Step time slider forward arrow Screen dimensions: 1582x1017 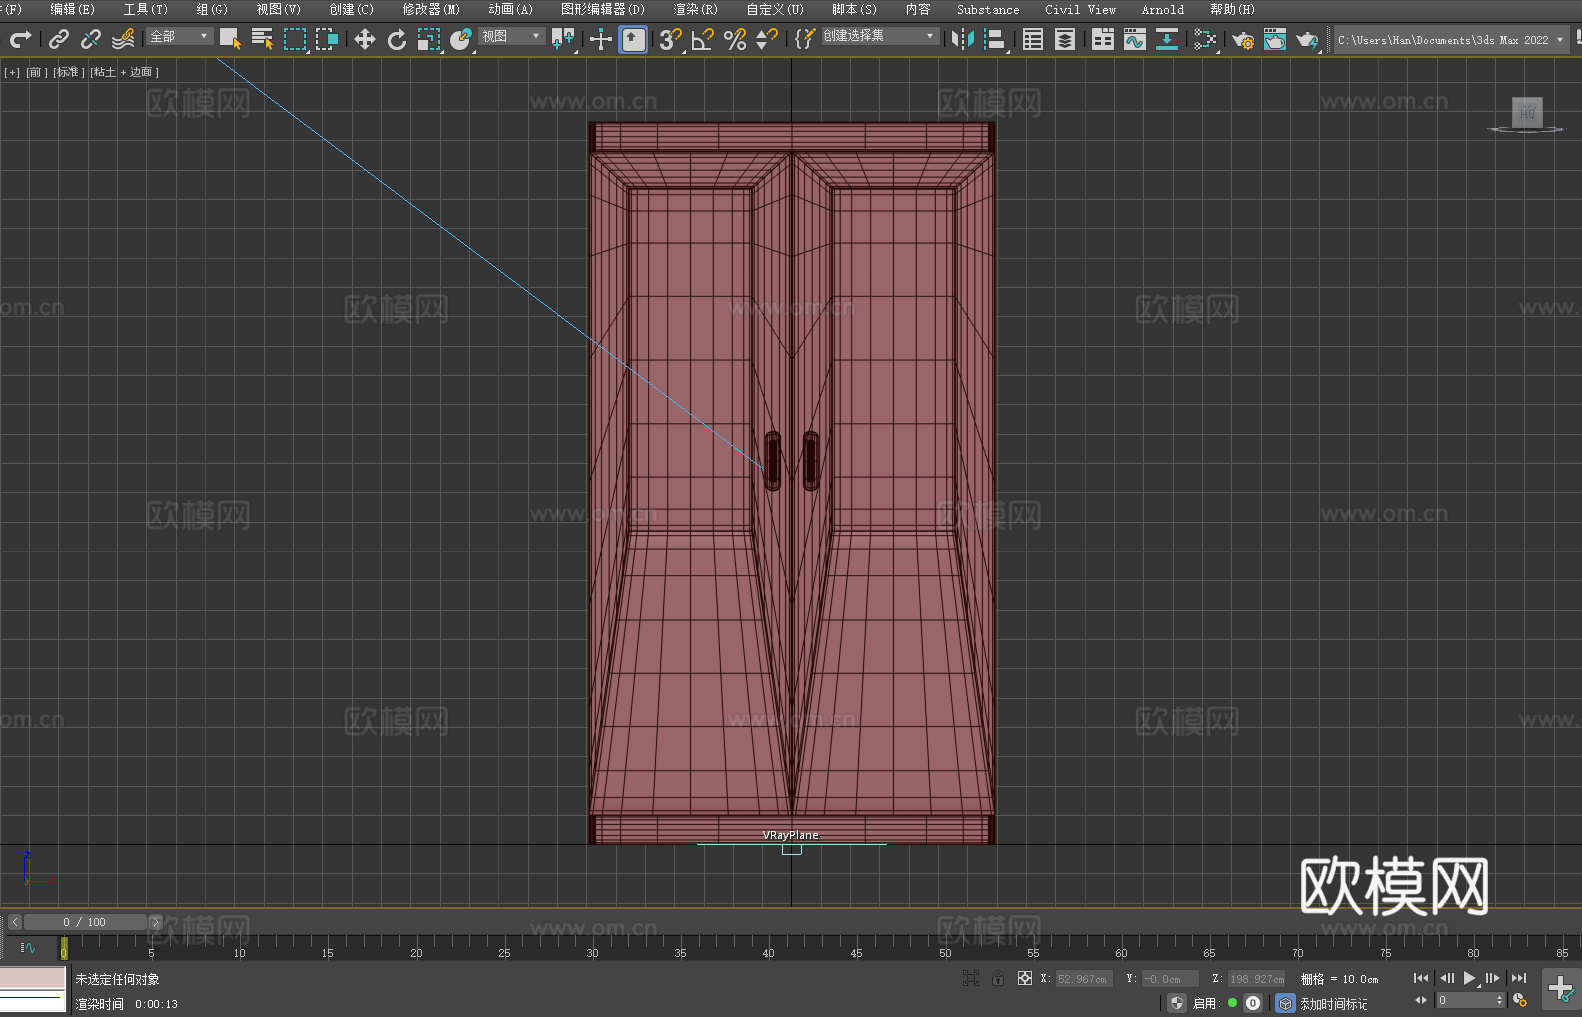pos(155,922)
